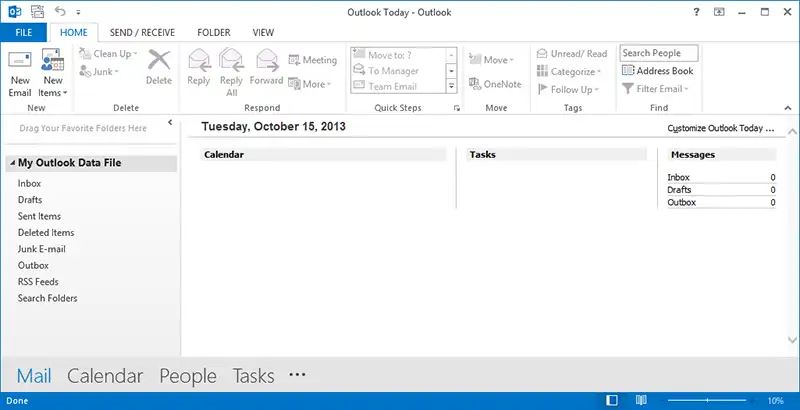Click Send/Receive All Folders quick access icon
The image size is (800, 410).
[x=37, y=11]
